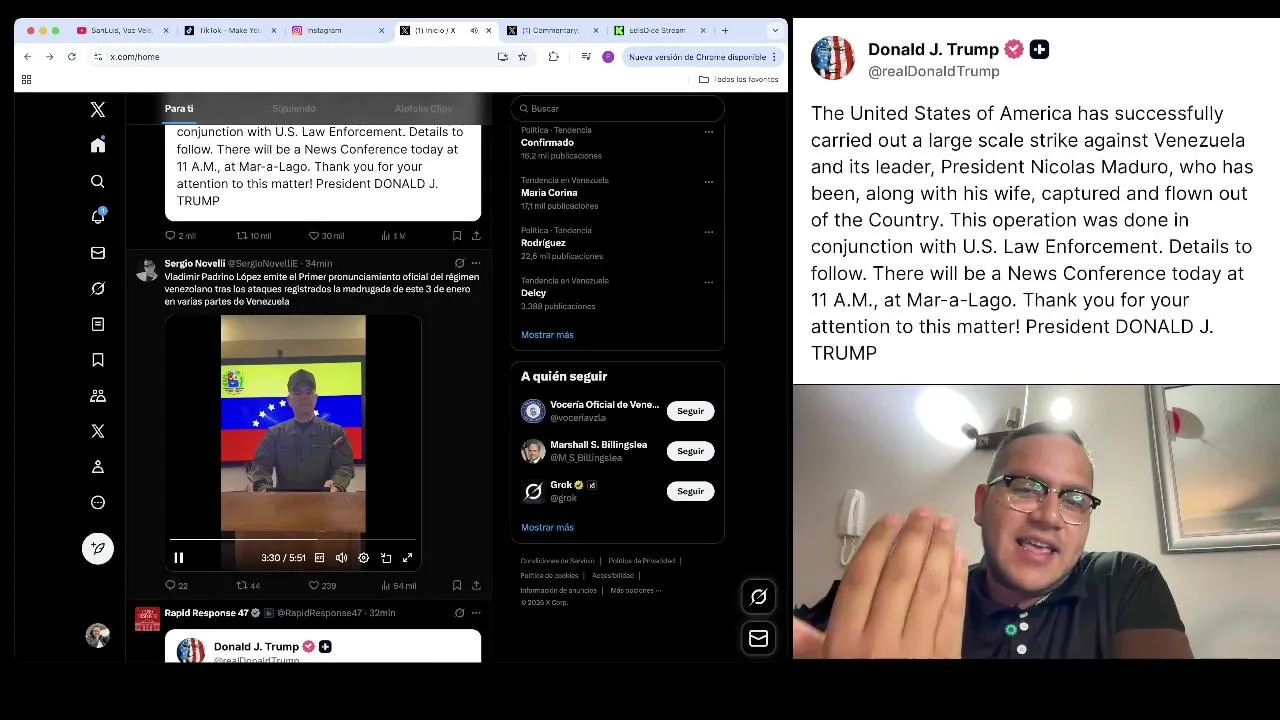Open Communities icon in sidebar
Screen dimensions: 1280x720
pyautogui.click(x=98, y=396)
